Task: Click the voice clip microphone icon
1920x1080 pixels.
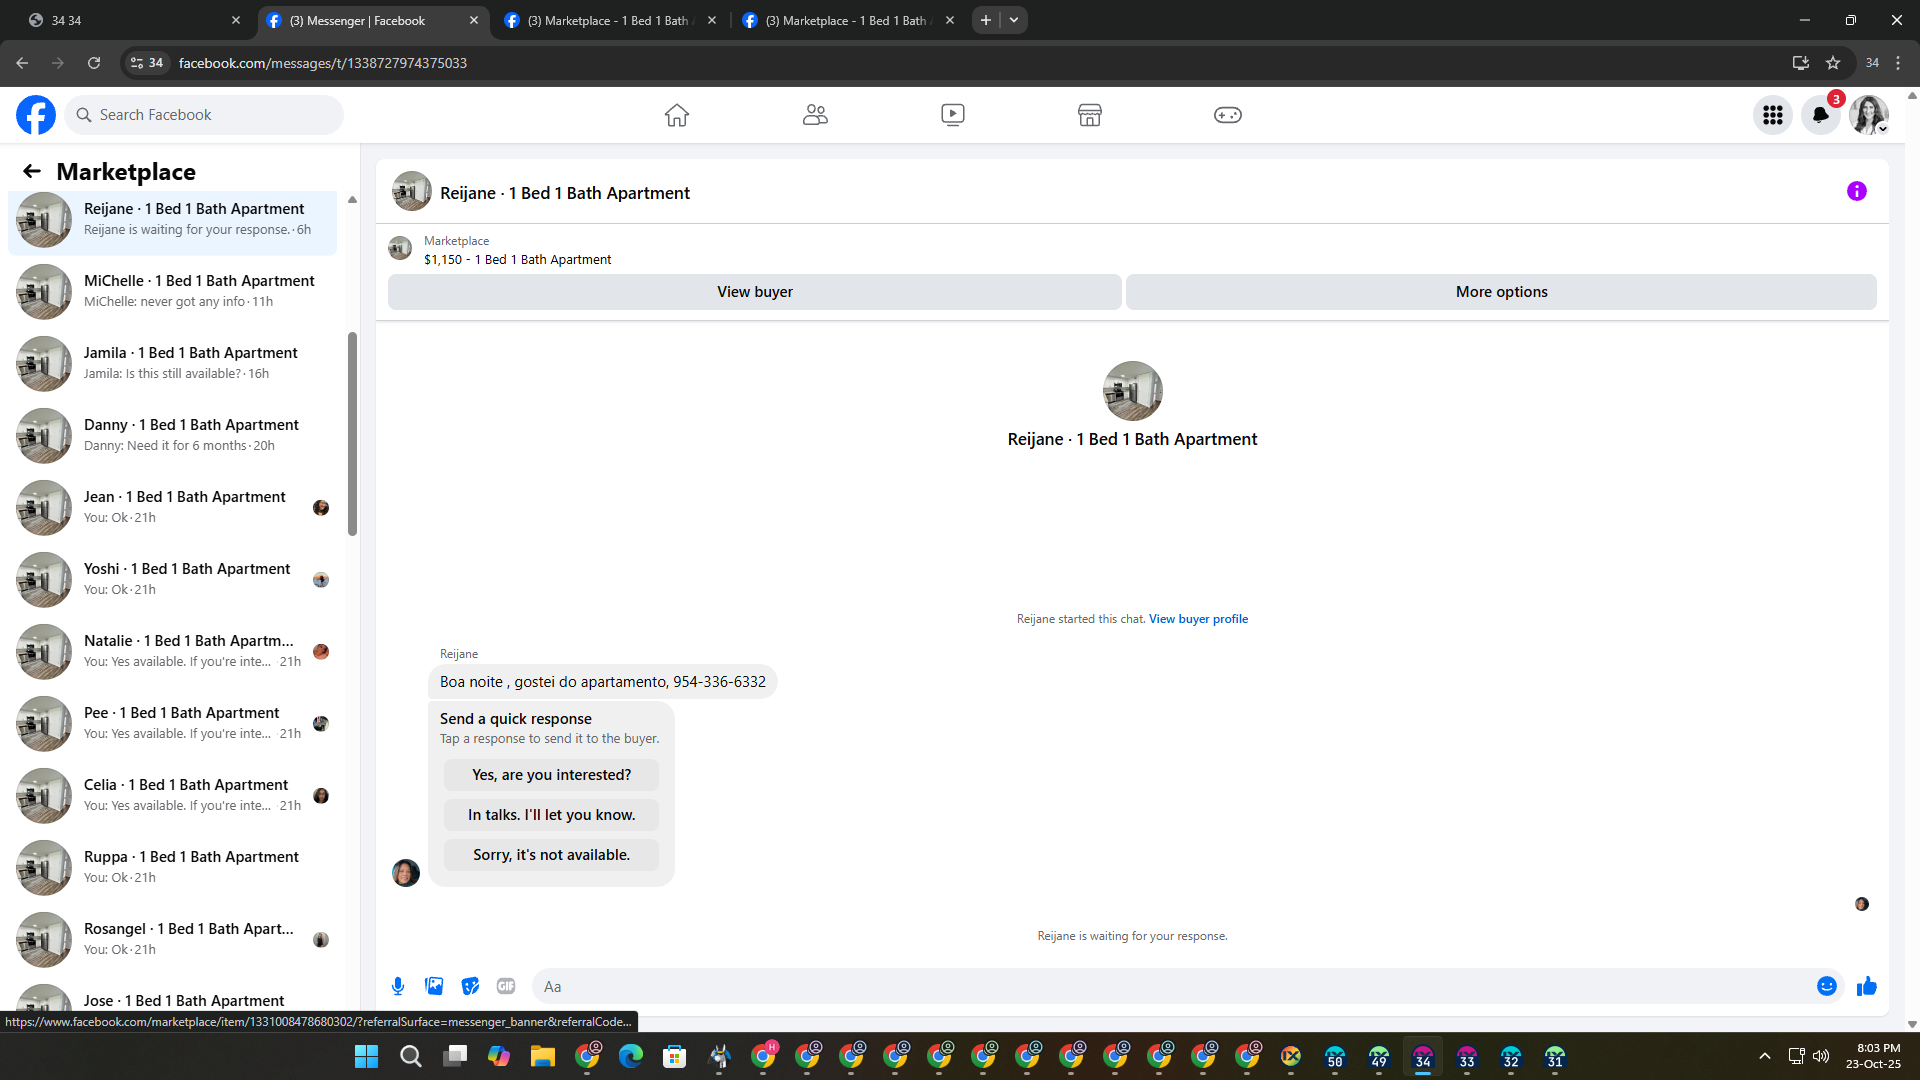Action: 398,986
